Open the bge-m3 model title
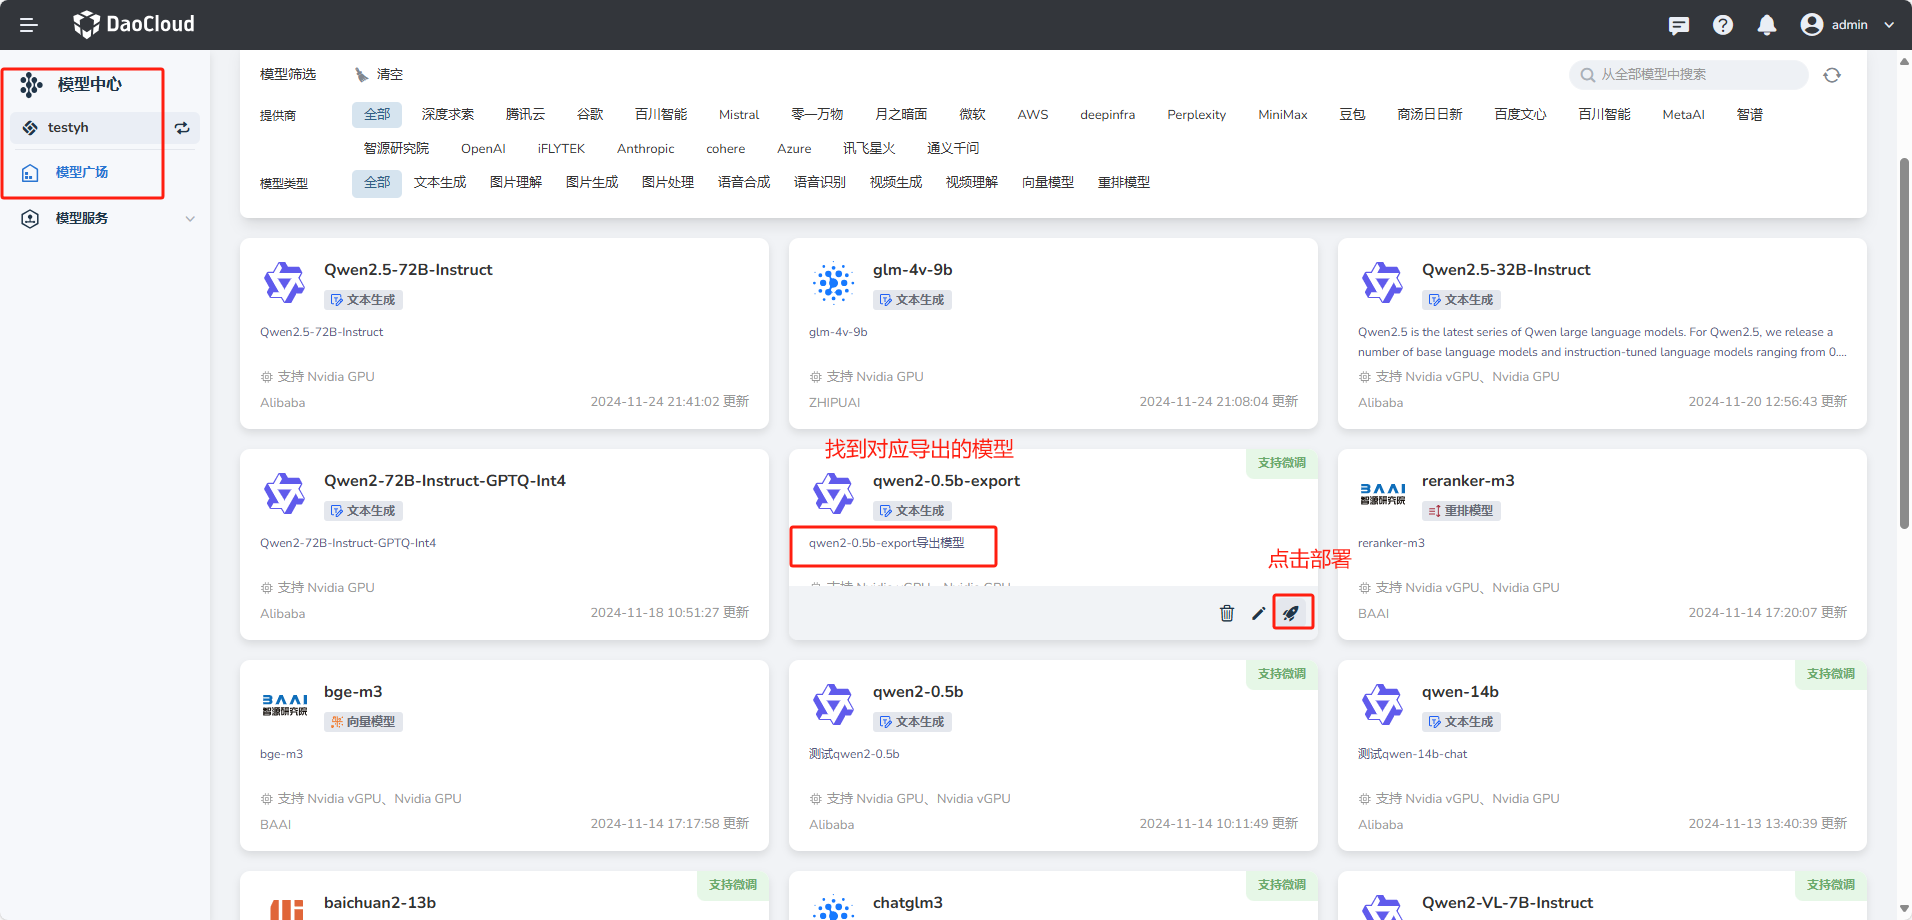1912x920 pixels. 353,692
